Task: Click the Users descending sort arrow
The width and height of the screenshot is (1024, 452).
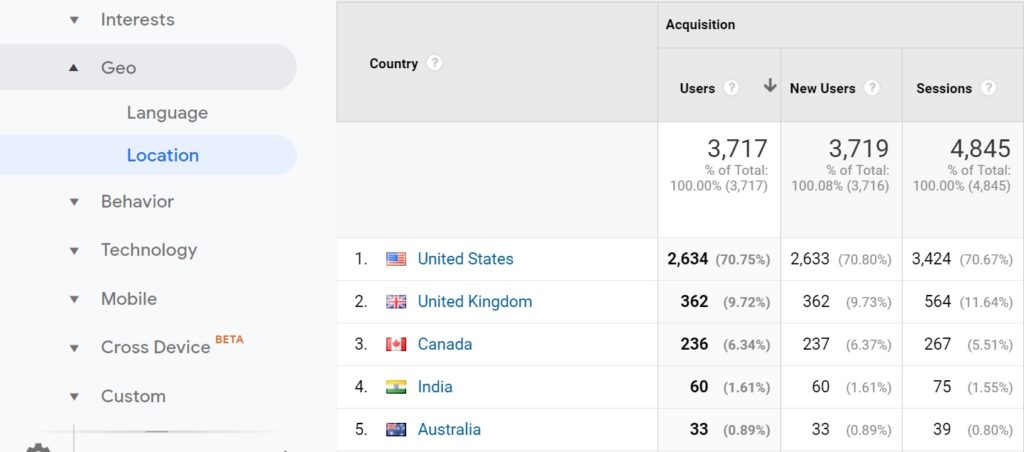Action: (770, 86)
